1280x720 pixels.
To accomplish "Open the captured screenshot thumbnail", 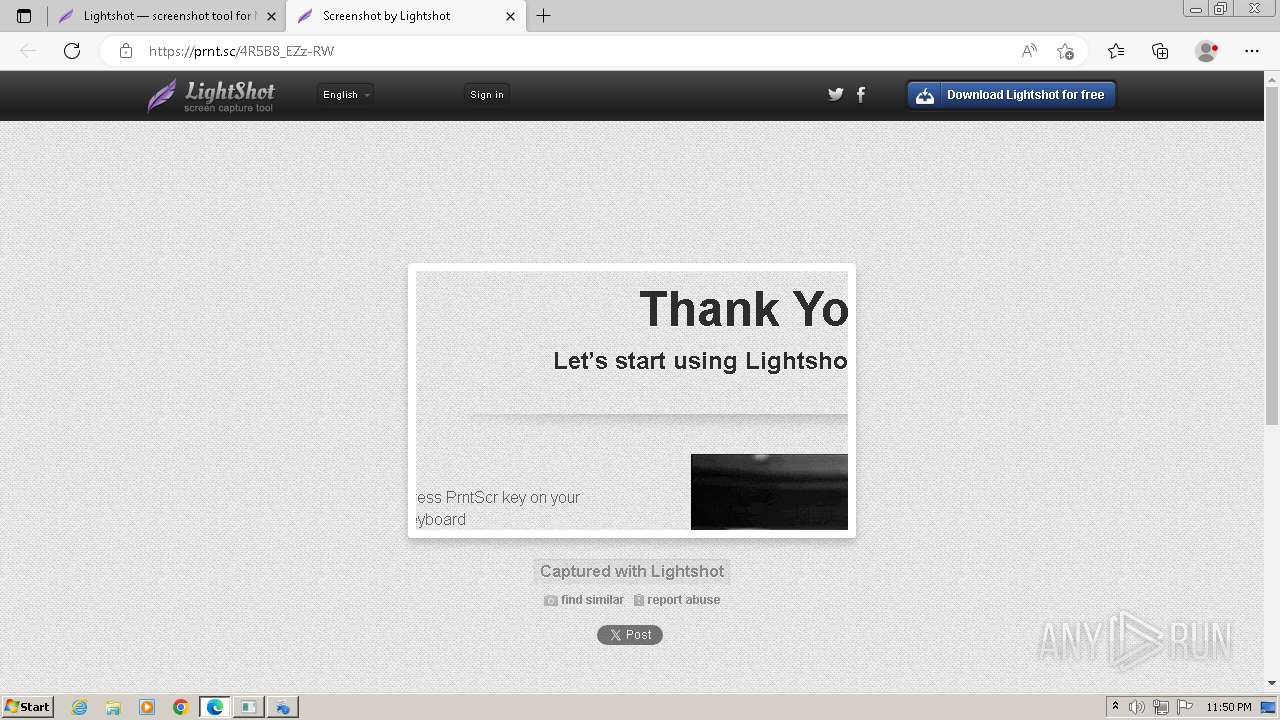I will click(x=632, y=400).
